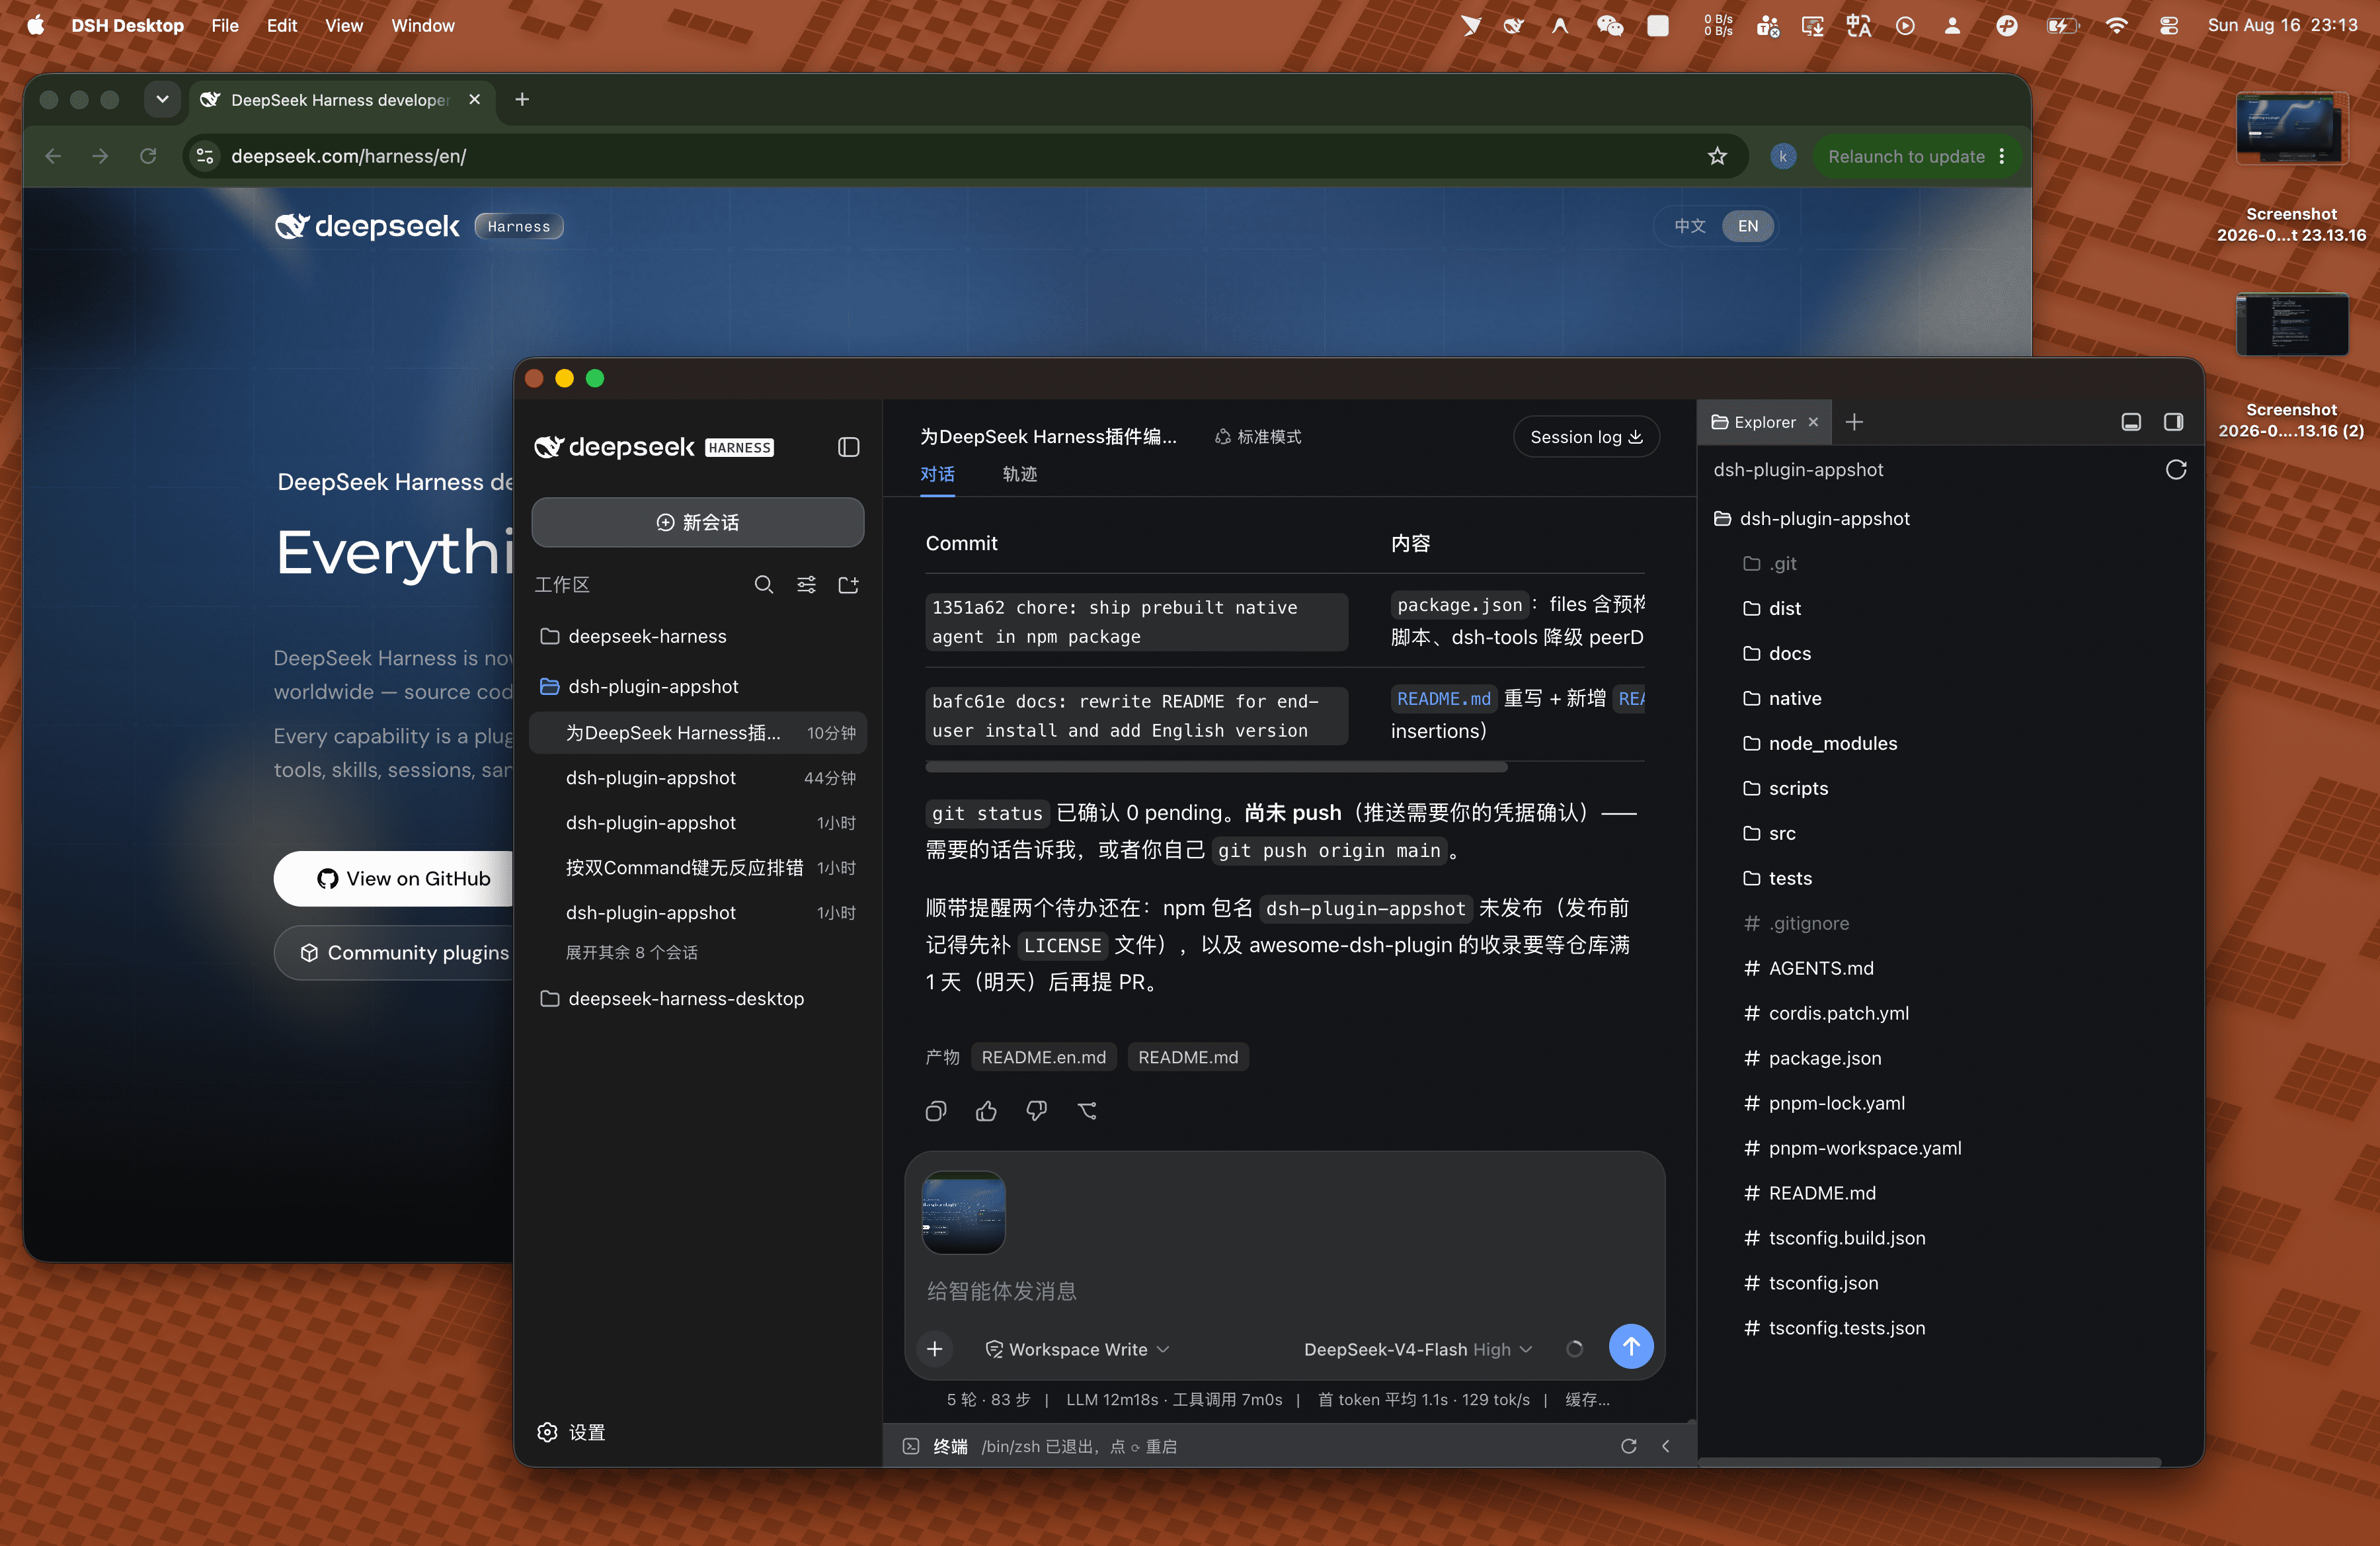The height and width of the screenshot is (1546, 2380).
Task: Open the DeepSeek-V4-Flash model dropdown
Action: (x=1418, y=1349)
